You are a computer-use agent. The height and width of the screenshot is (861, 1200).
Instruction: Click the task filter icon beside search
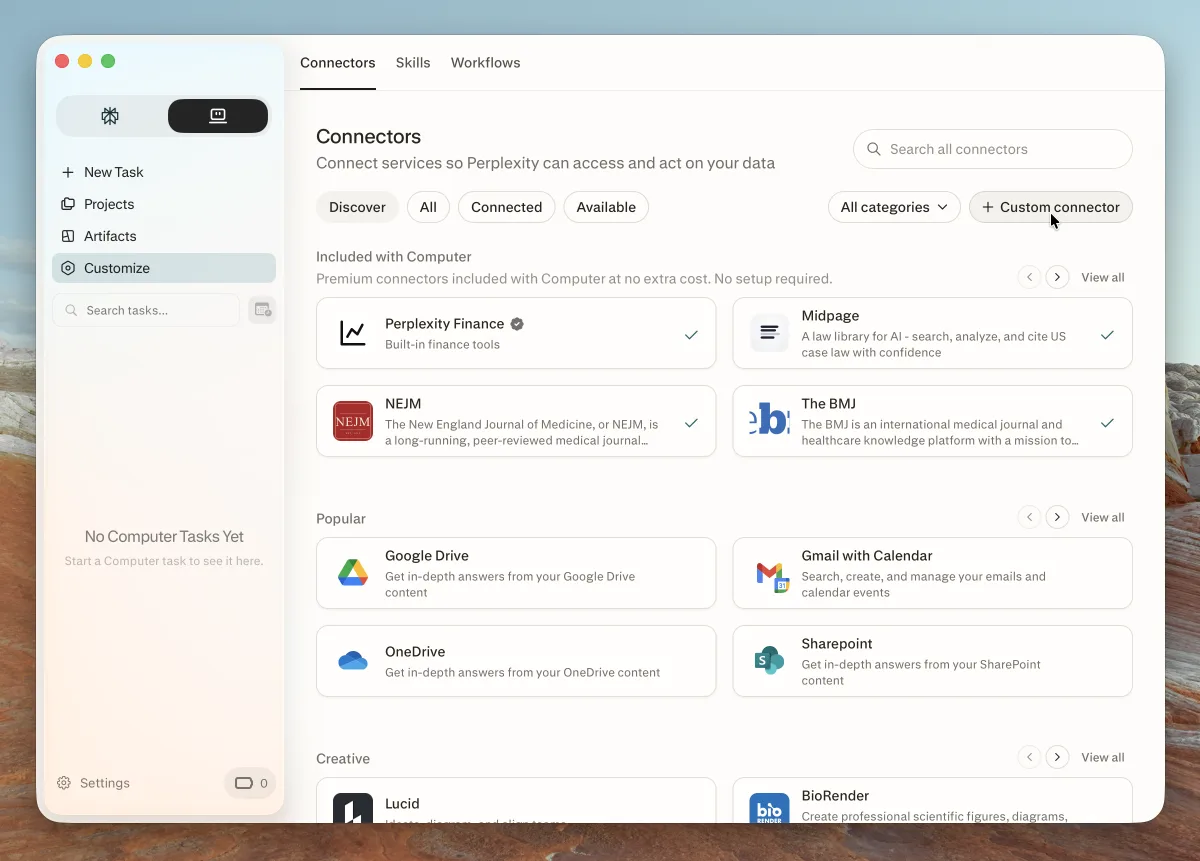tap(262, 310)
